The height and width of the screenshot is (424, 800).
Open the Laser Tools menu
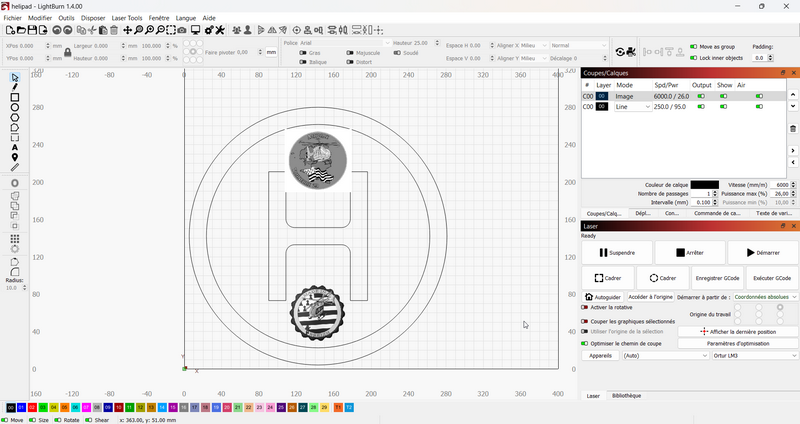126,18
